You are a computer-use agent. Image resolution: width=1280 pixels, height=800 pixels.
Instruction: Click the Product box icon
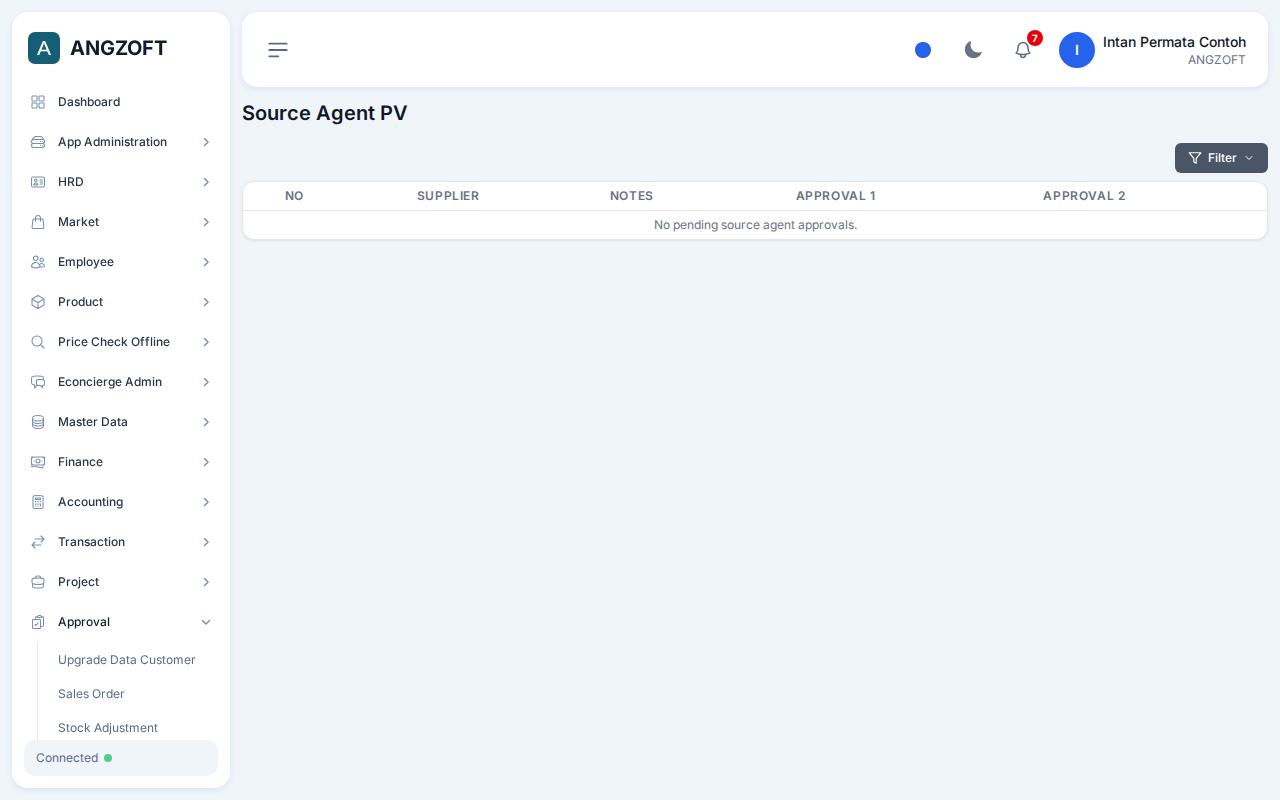[38, 302]
